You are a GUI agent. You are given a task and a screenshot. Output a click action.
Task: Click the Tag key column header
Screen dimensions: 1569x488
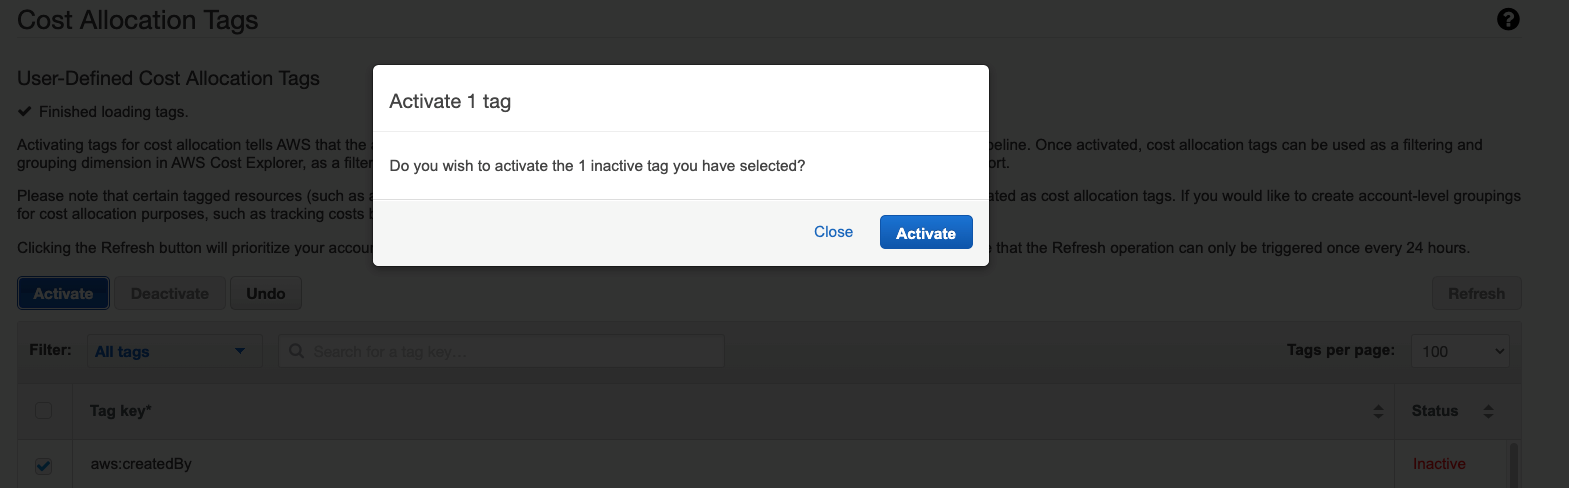(121, 411)
